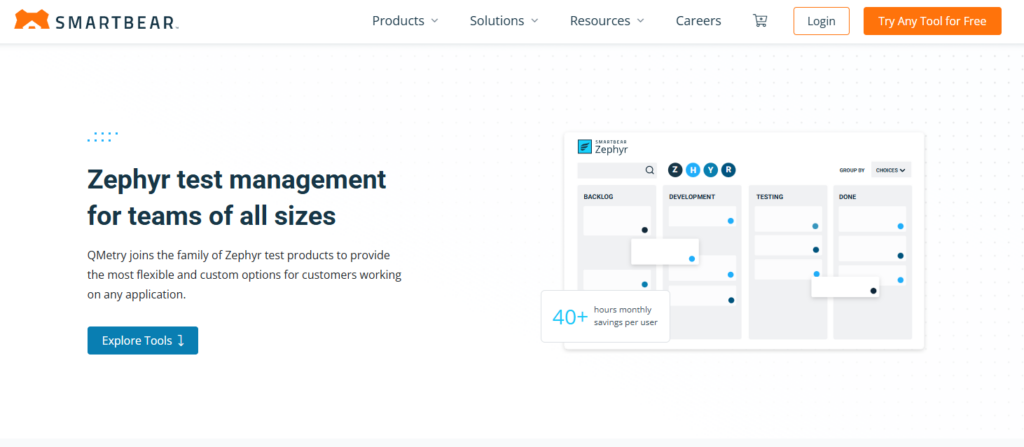Click the Backlog column header
The image size is (1024, 447).
click(599, 197)
